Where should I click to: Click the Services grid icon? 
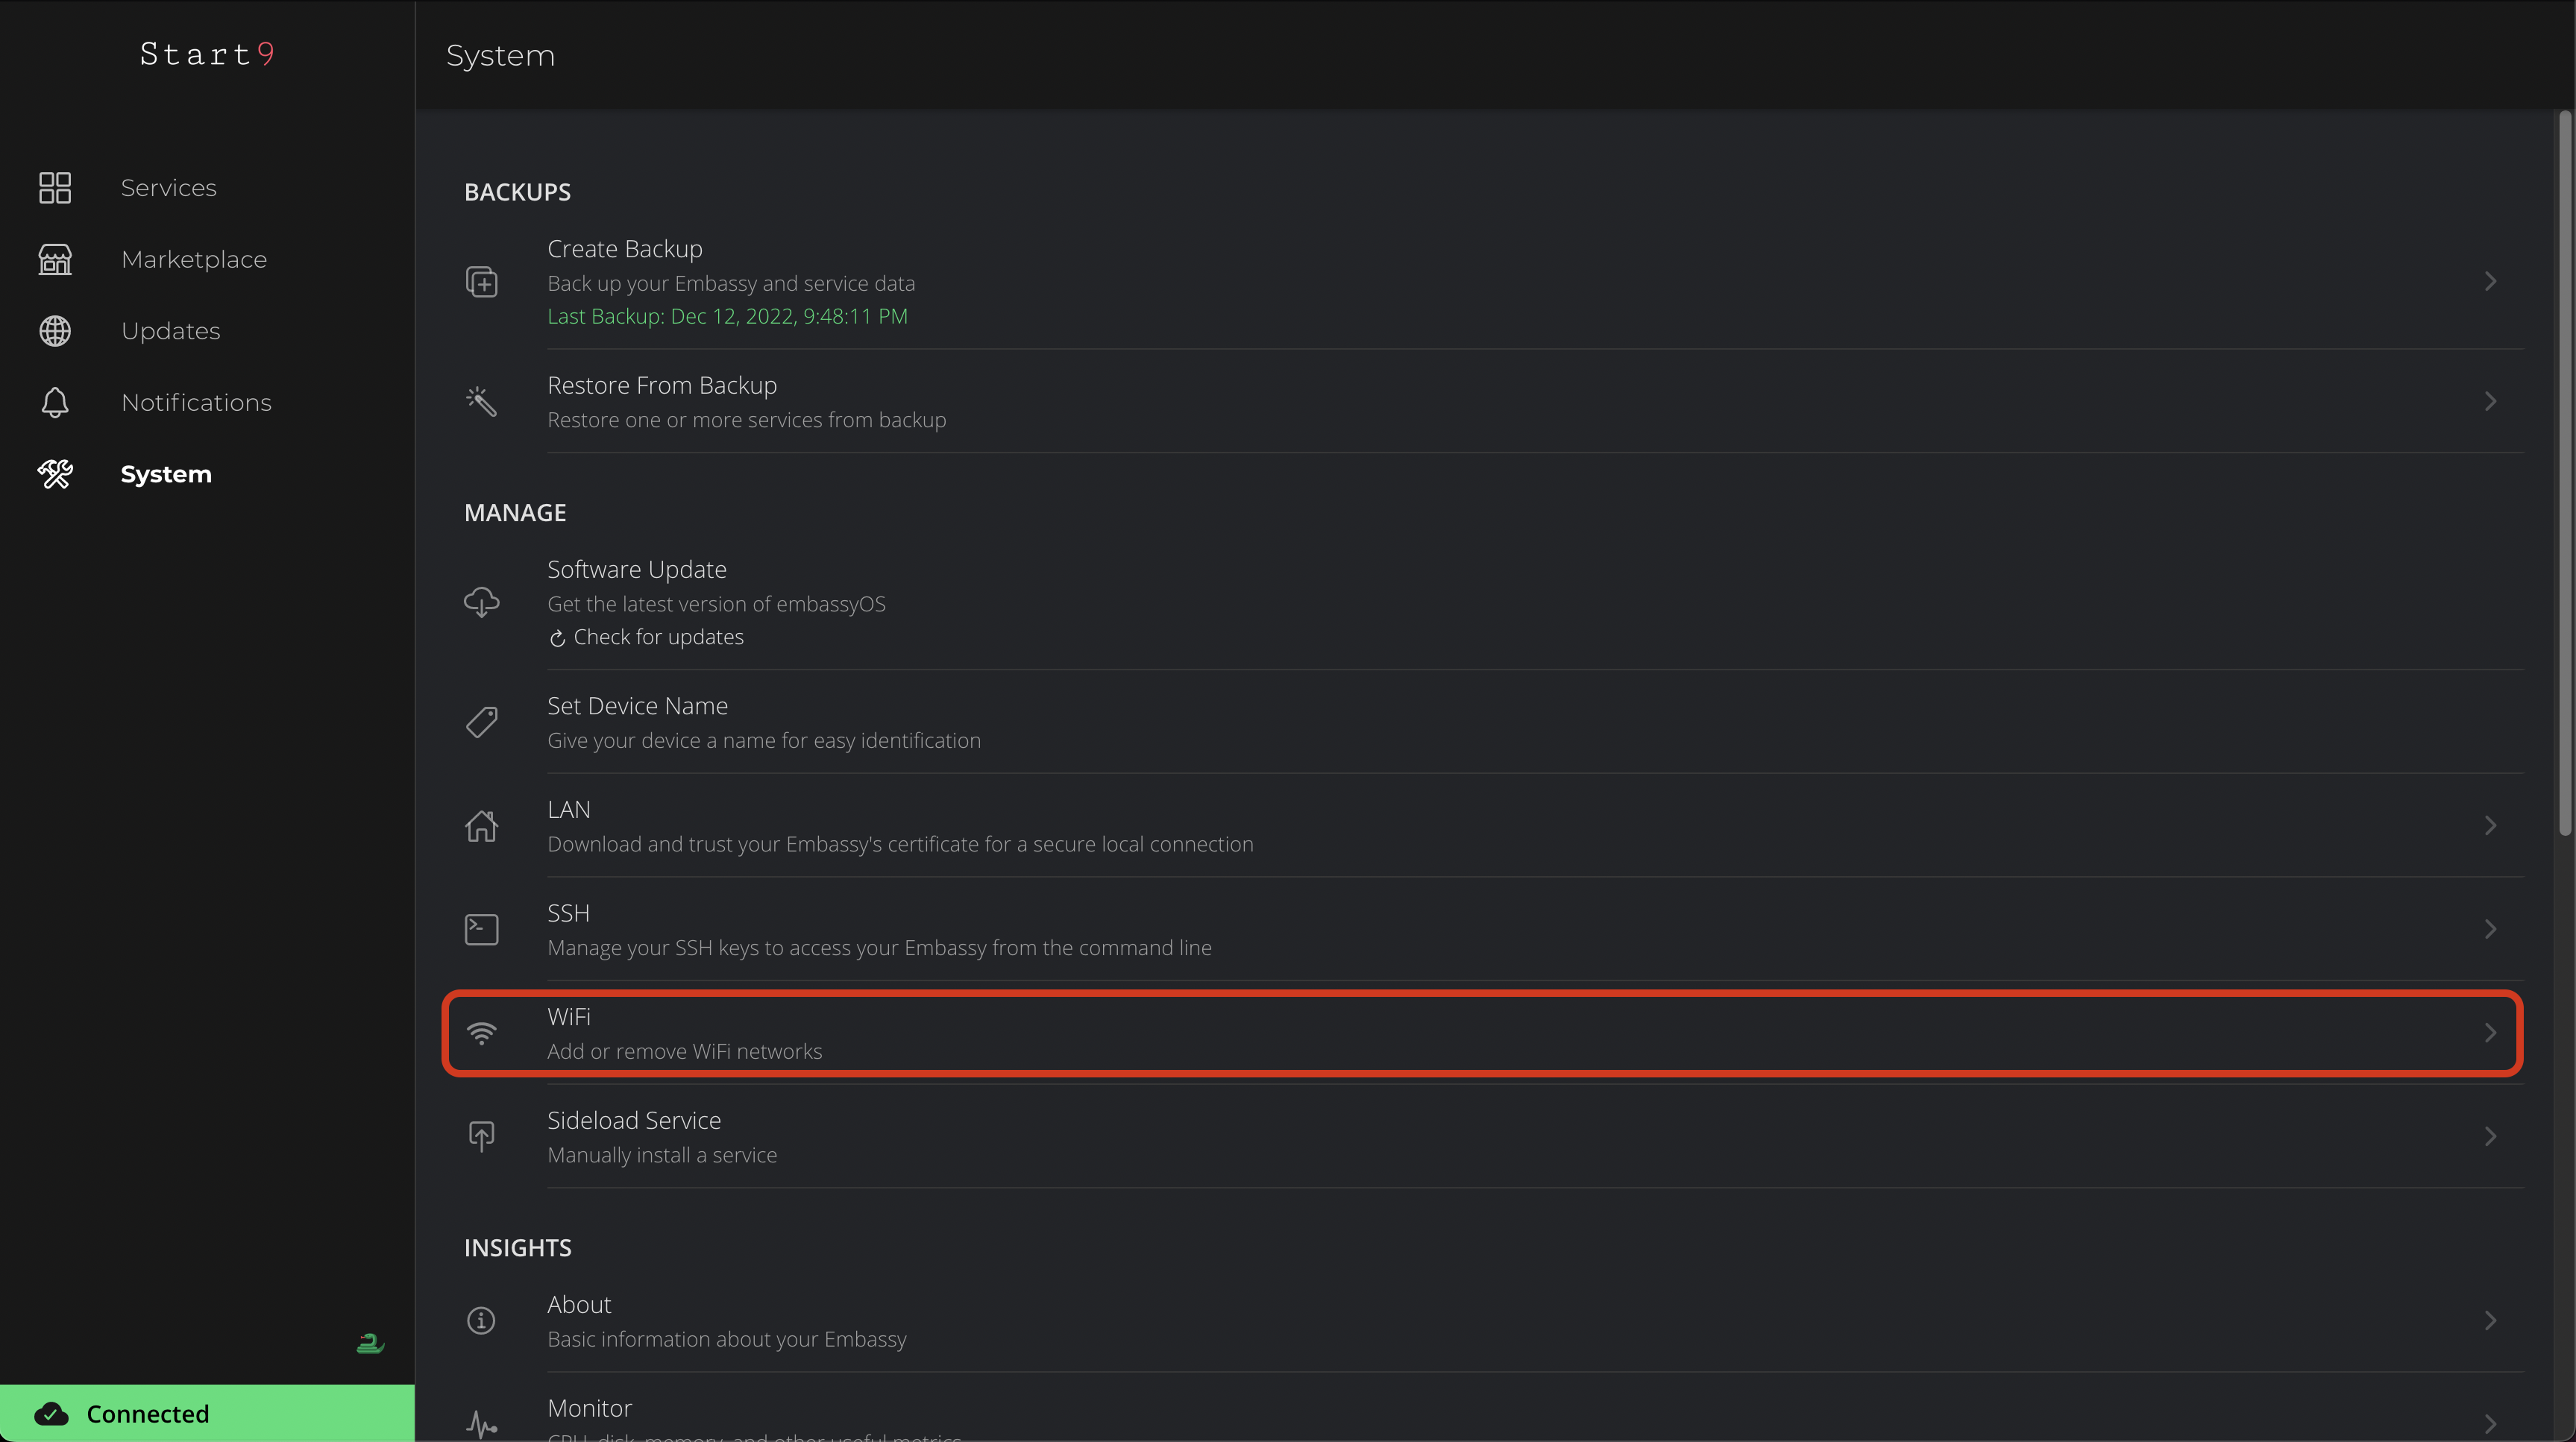pos(55,188)
